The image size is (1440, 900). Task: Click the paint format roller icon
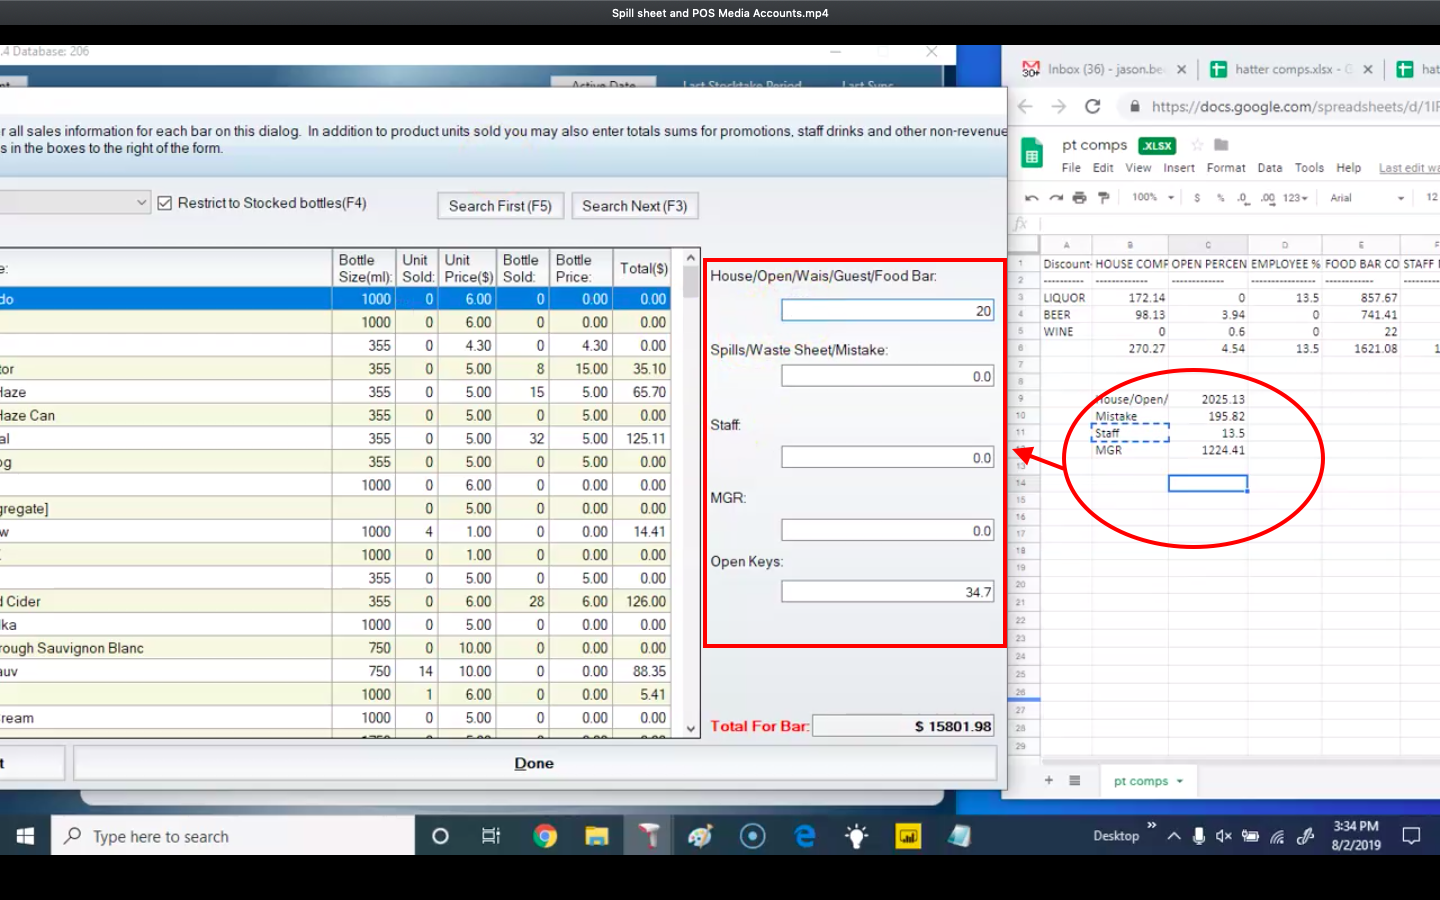(1103, 198)
